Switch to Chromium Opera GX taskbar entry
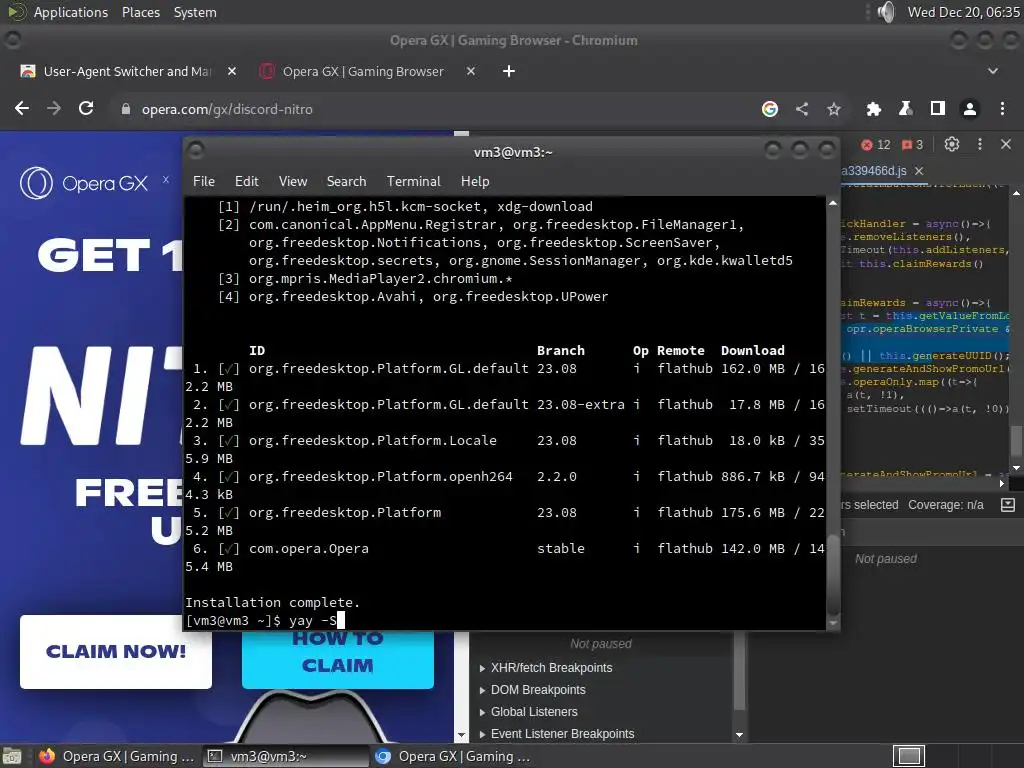The width and height of the screenshot is (1024, 768). coord(453,756)
